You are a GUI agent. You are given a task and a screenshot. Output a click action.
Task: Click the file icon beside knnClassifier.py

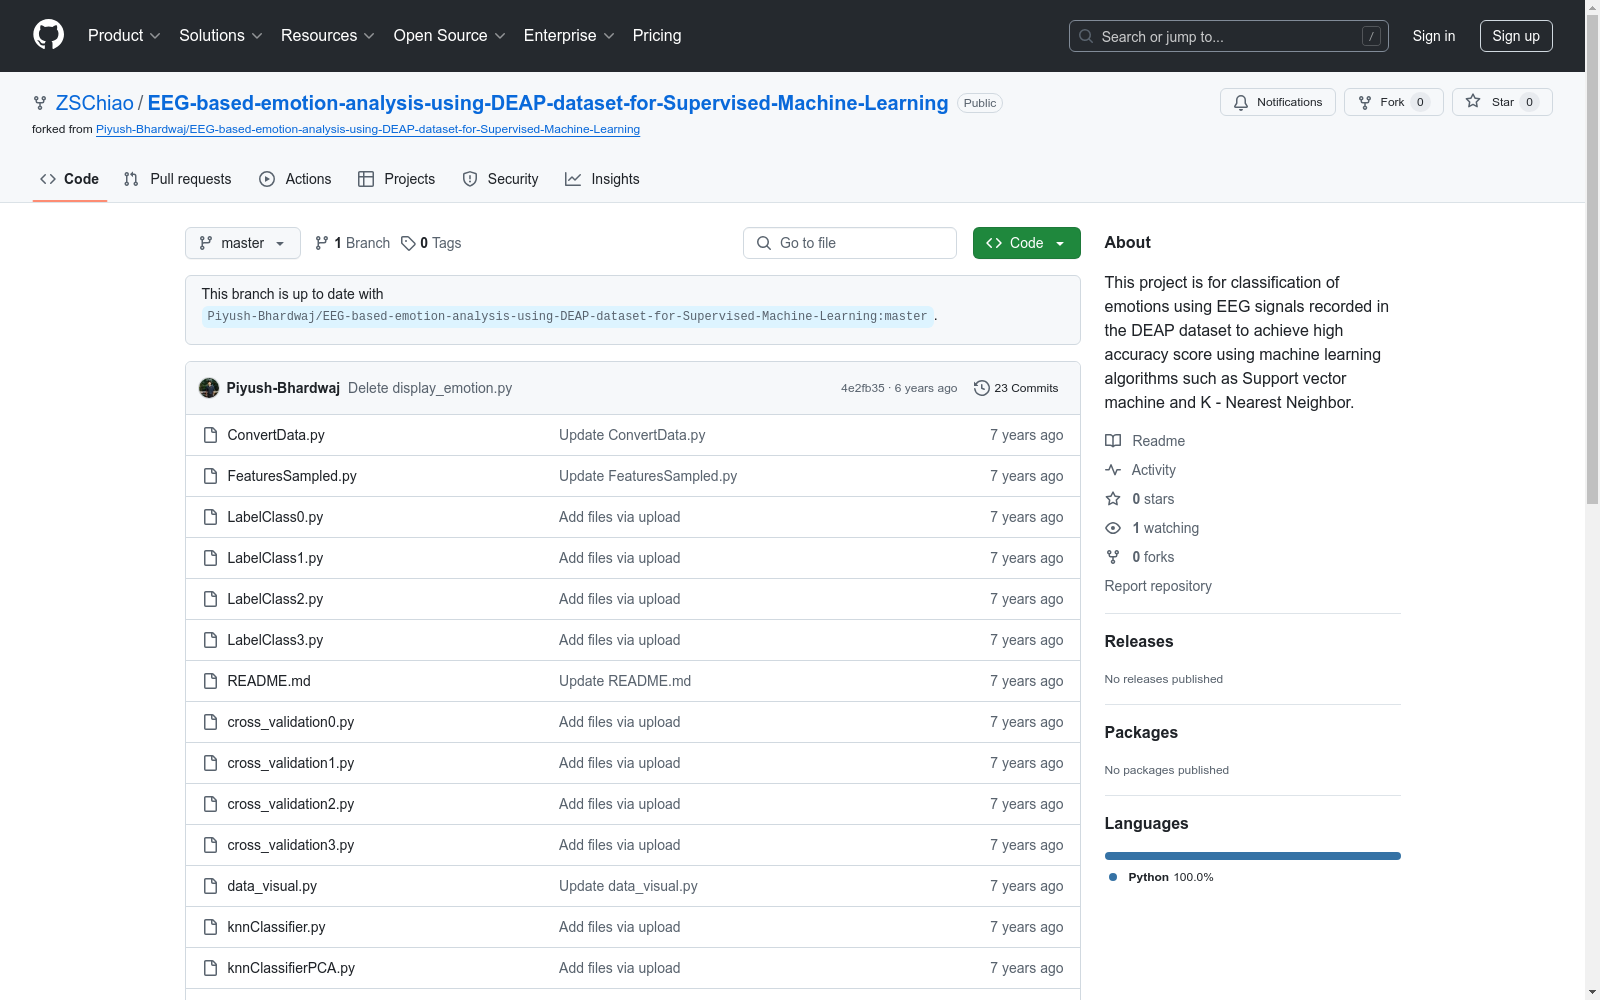coord(210,927)
